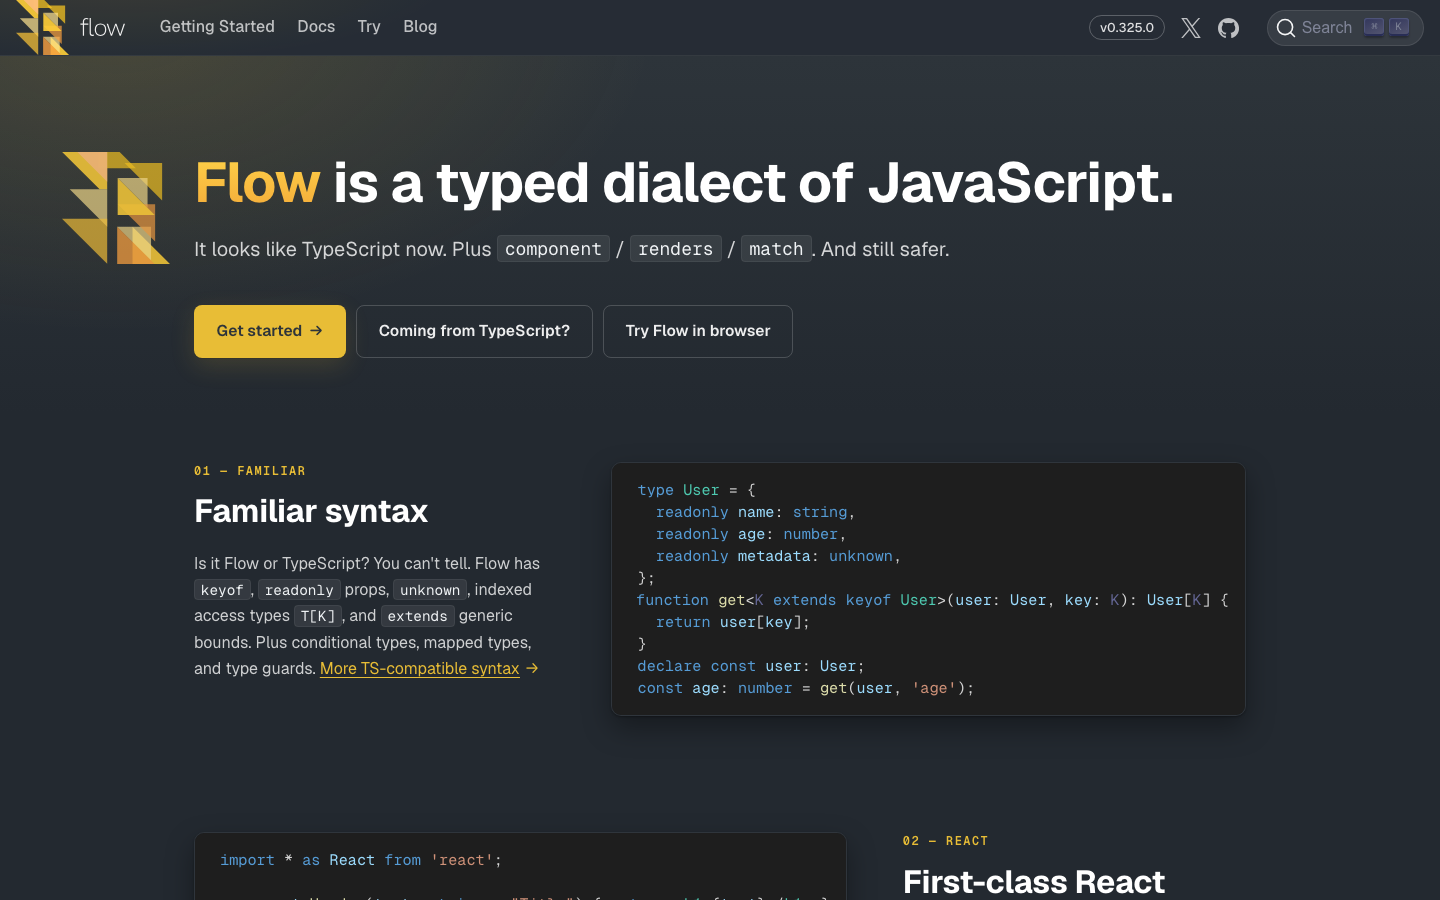Go to the Try page
1440x900 pixels.
pos(369,27)
